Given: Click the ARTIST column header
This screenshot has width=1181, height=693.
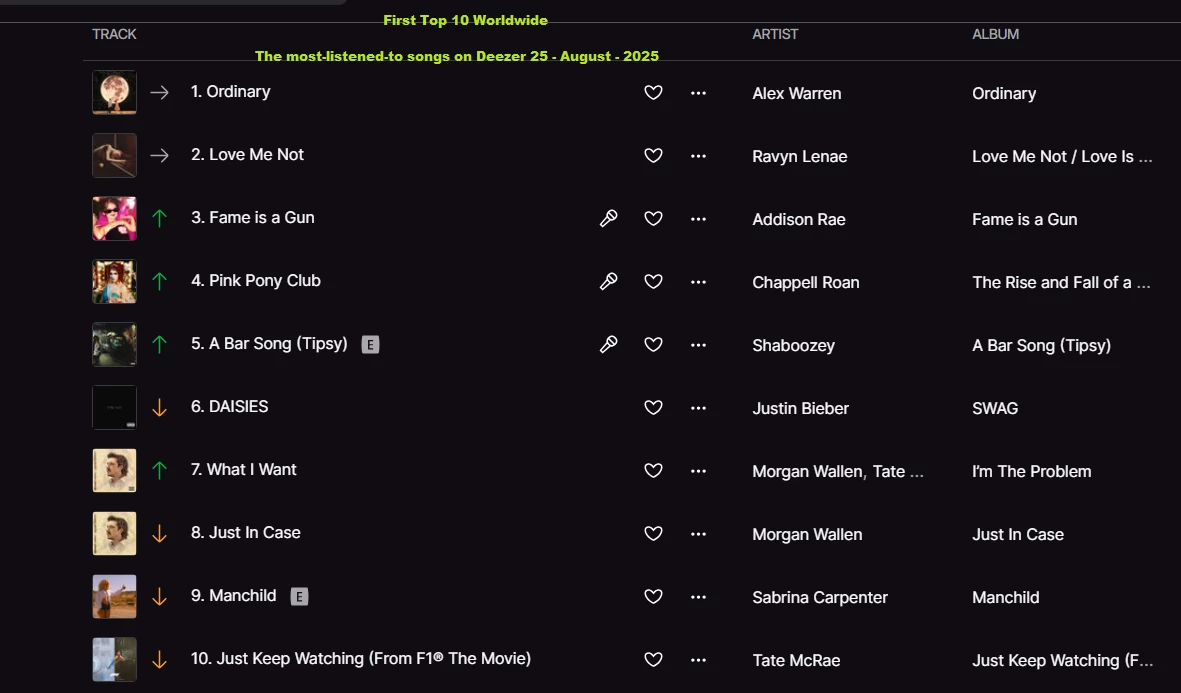Looking at the screenshot, I should (x=775, y=34).
